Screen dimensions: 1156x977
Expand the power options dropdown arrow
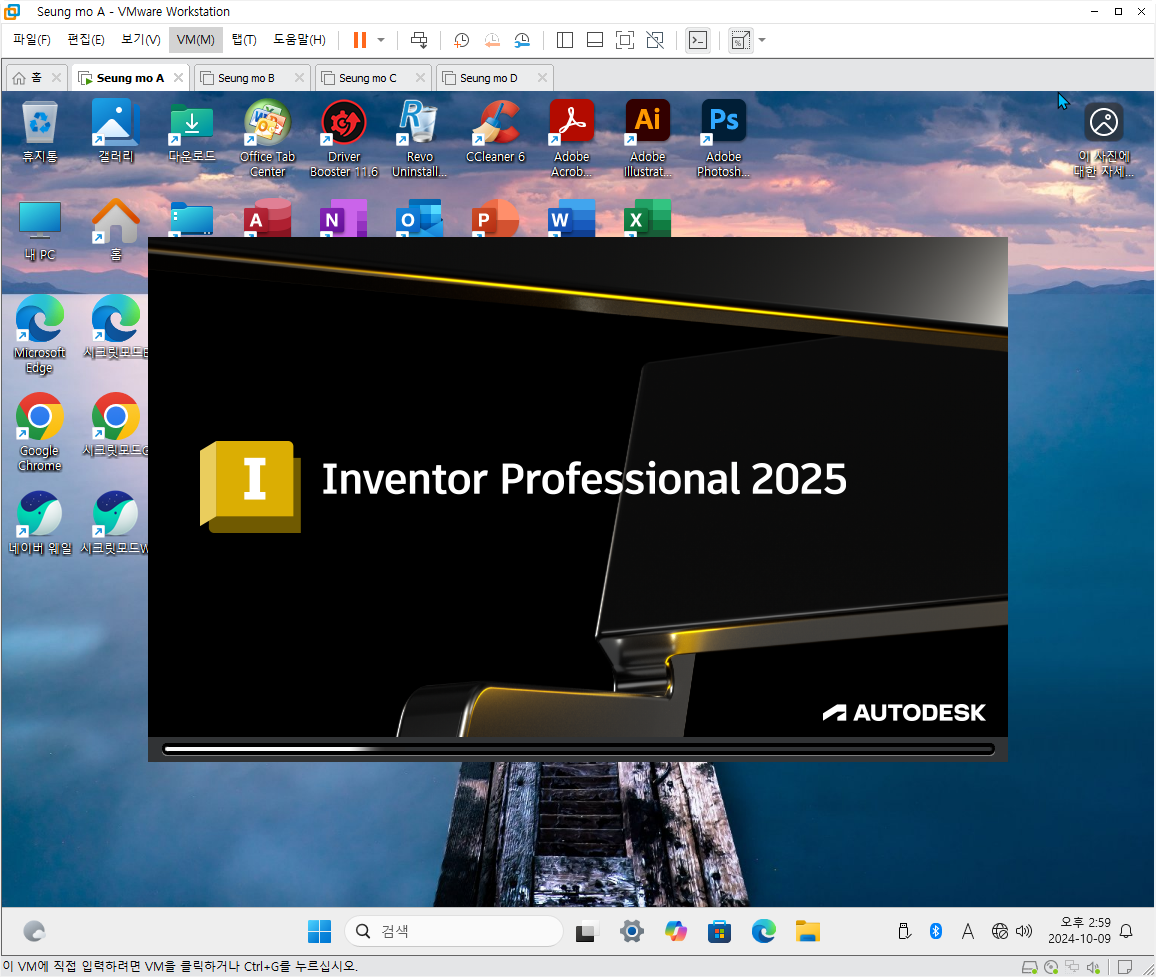tap(381, 40)
